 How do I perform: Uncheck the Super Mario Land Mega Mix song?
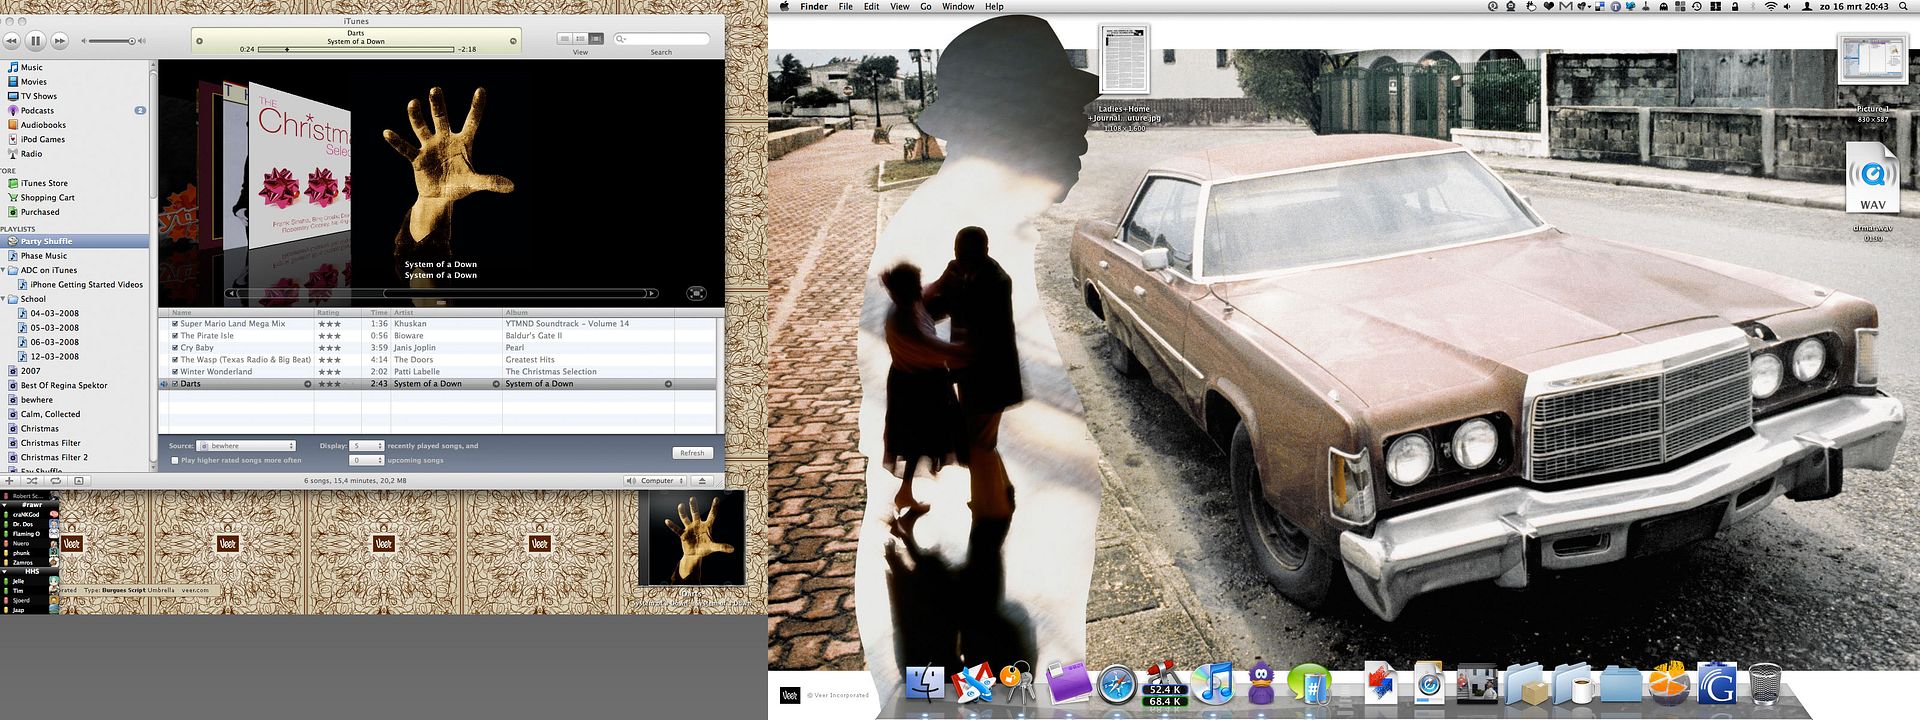[175, 324]
